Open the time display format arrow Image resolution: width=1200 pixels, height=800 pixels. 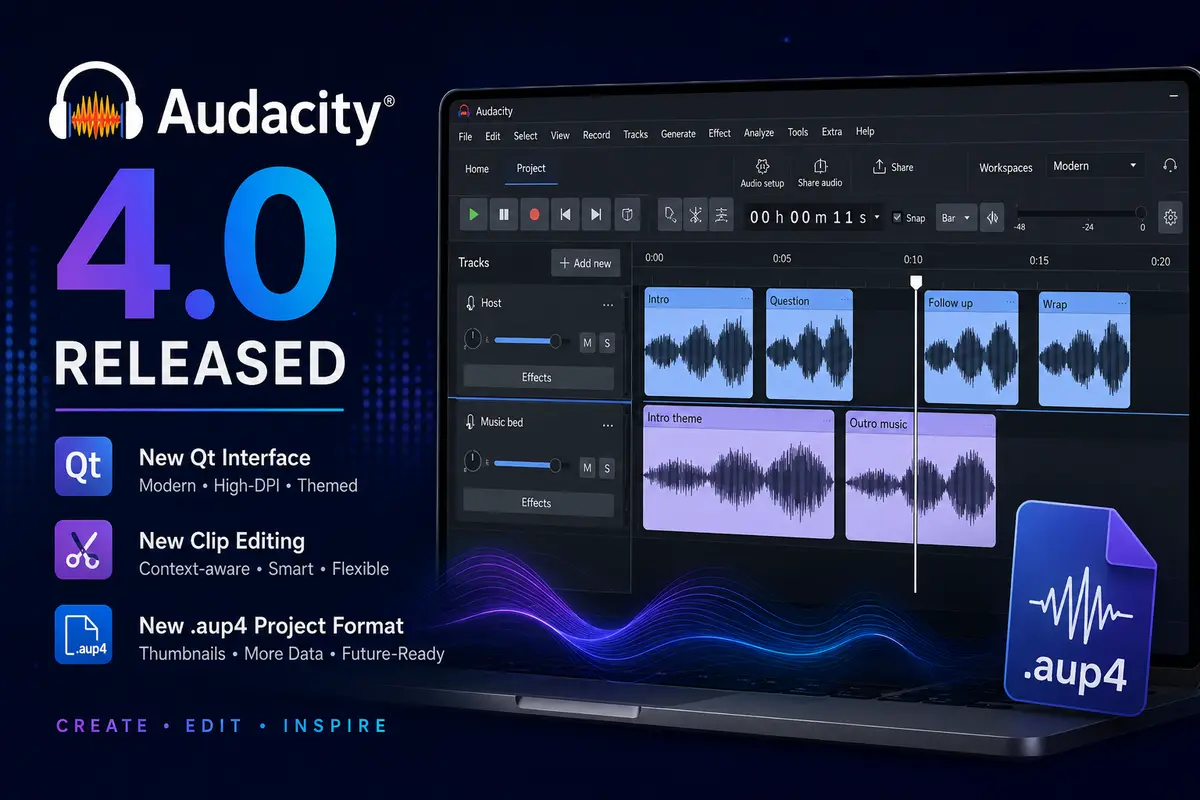click(x=877, y=217)
